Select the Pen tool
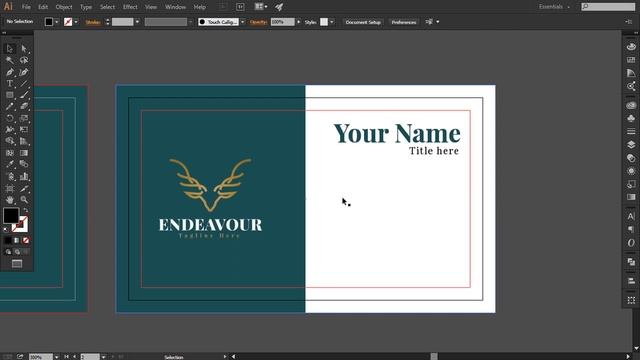640x360 pixels. click(x=10, y=72)
